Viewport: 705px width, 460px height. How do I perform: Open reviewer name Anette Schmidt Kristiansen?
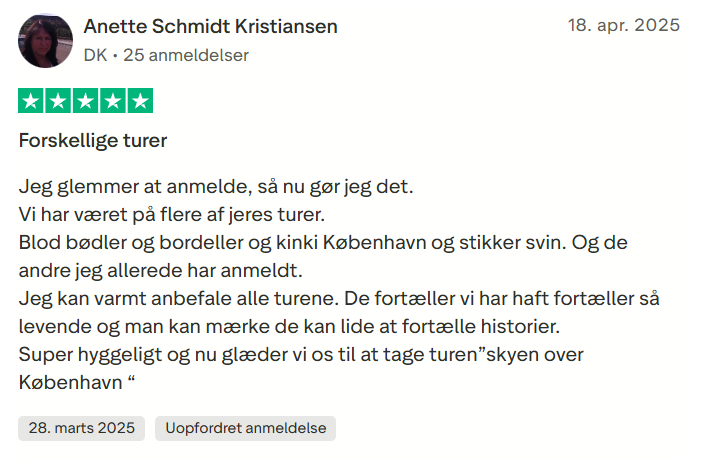210,26
